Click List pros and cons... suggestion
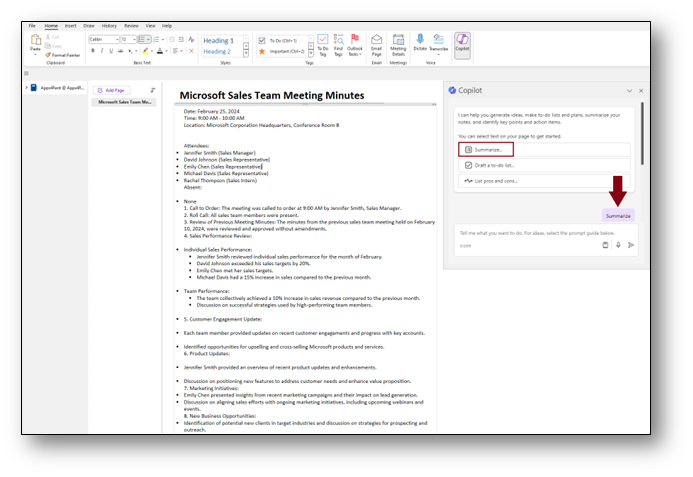Image resolution: width=693 pixels, height=477 pixels. [x=544, y=181]
